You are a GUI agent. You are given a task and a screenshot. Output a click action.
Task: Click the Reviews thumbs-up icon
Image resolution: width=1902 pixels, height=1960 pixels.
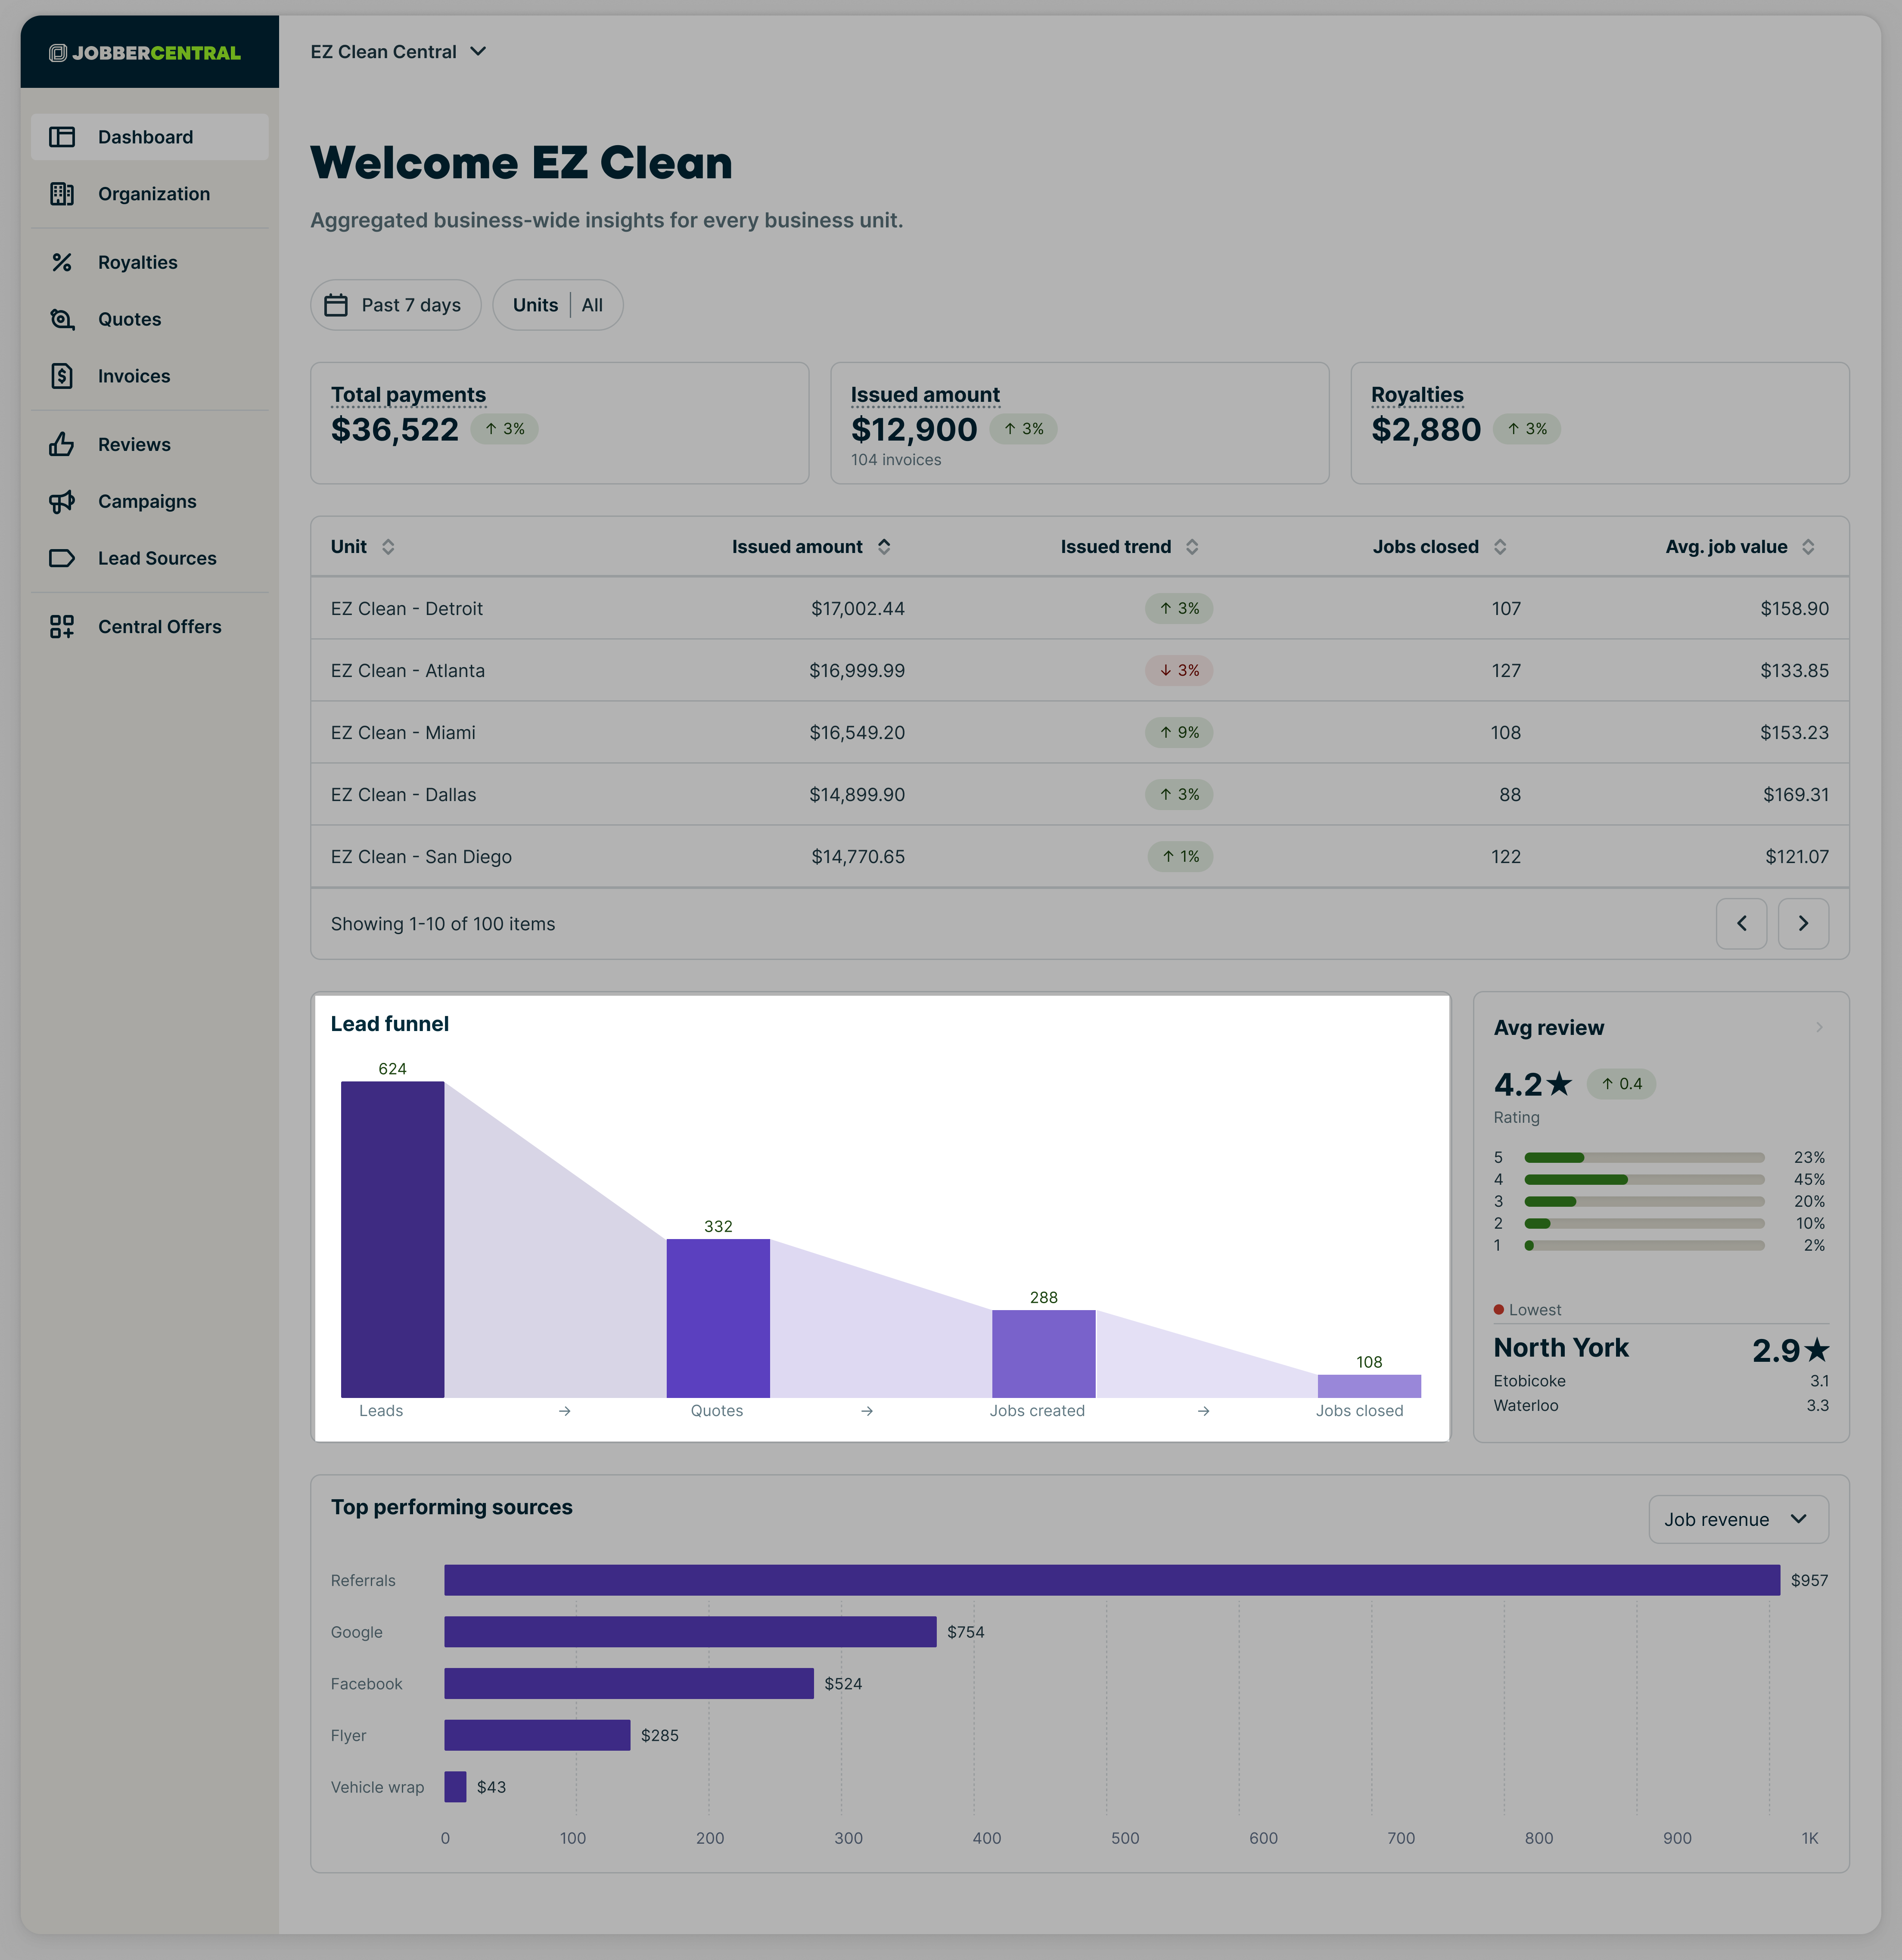point(62,444)
